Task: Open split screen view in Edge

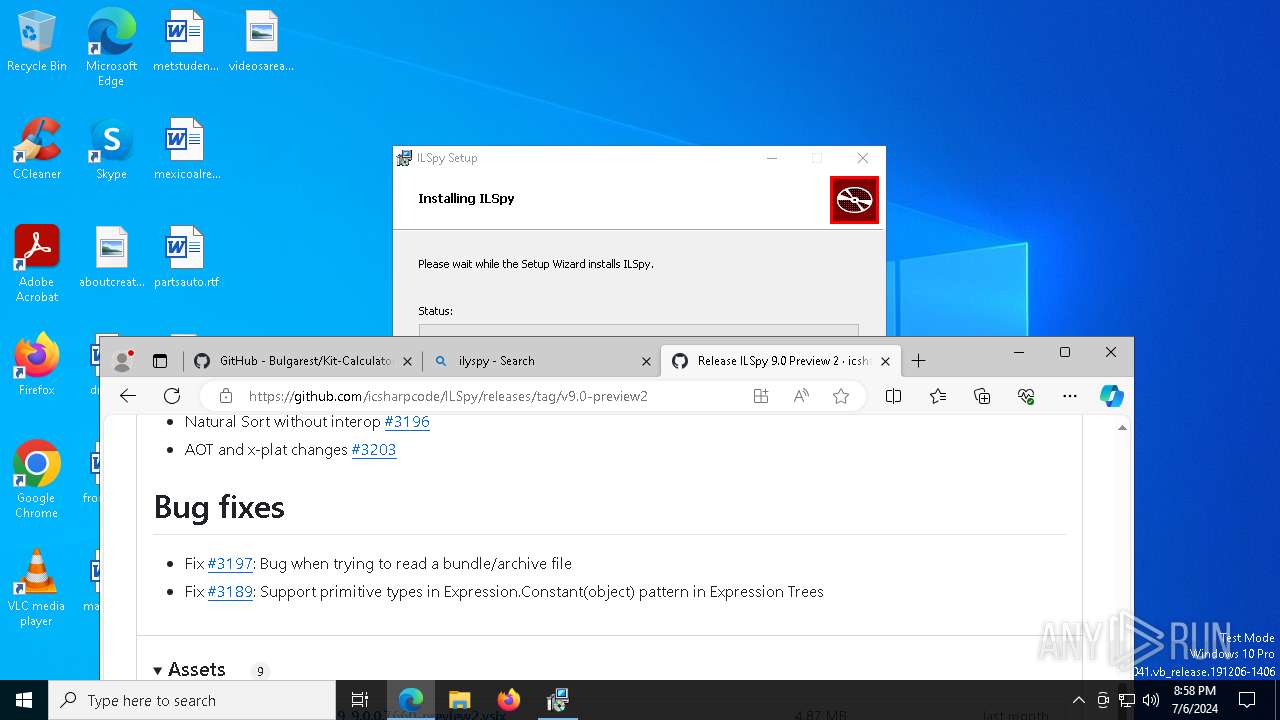Action: [894, 396]
